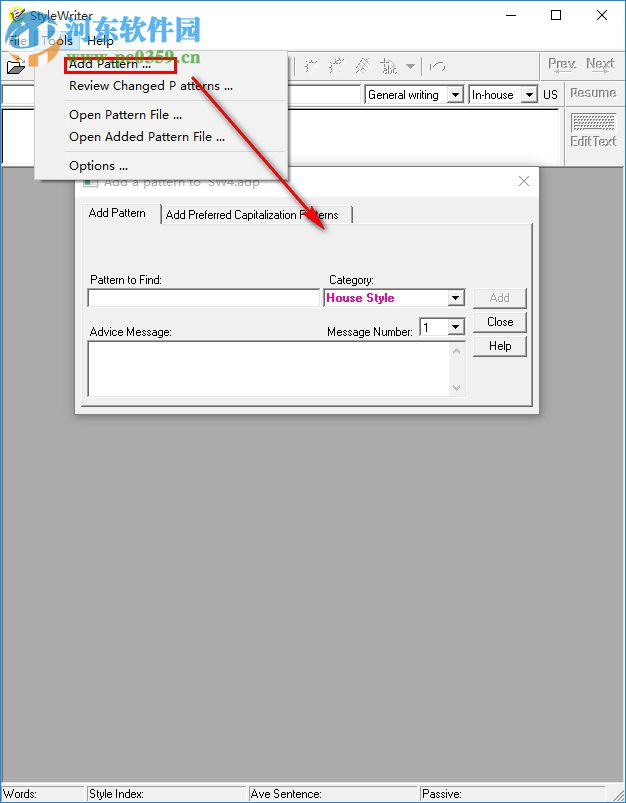
Task: Click the disabled Prev navigation button
Action: click(562, 65)
